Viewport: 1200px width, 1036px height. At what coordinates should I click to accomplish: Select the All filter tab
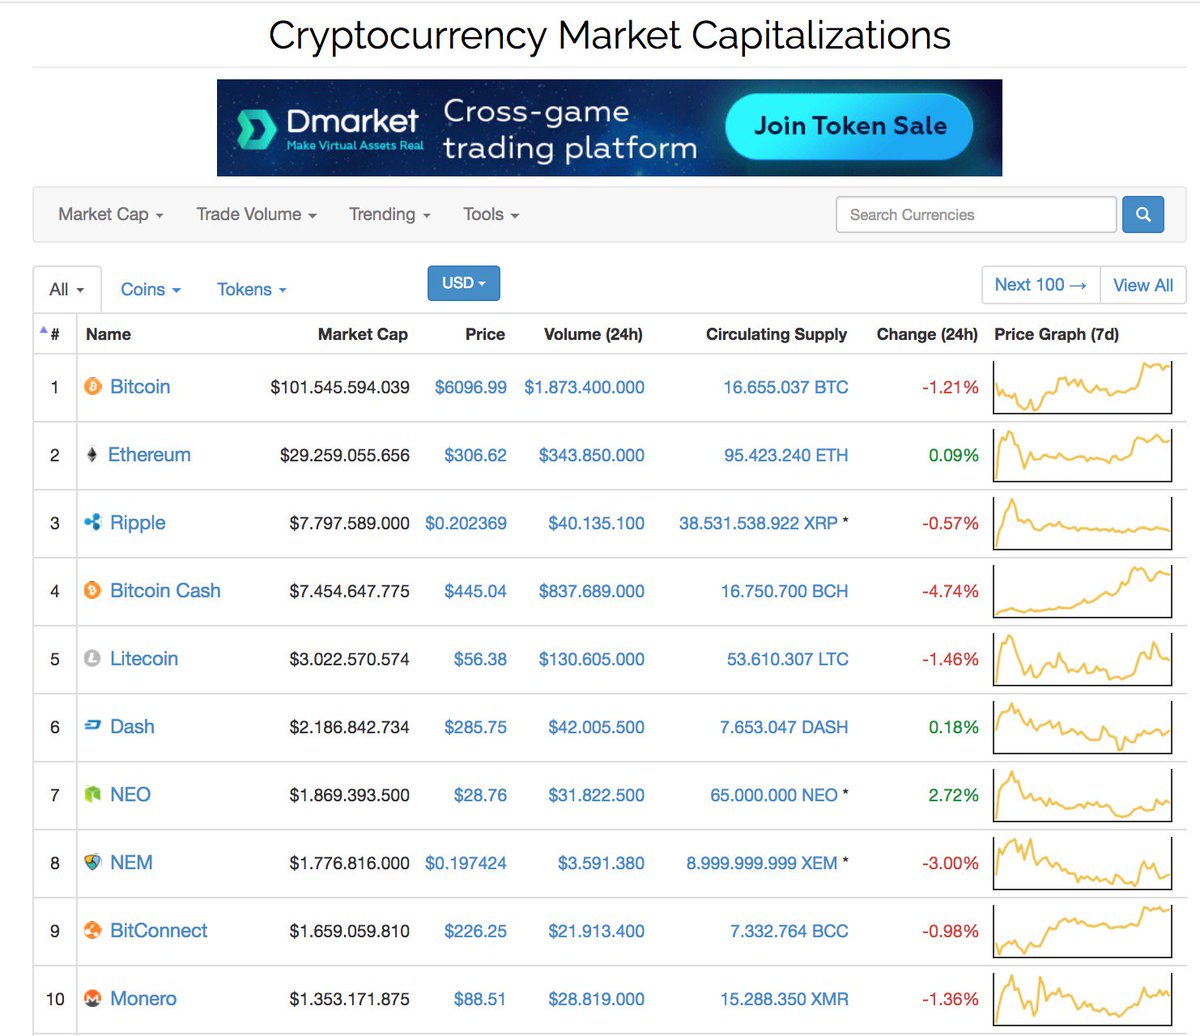(67, 289)
